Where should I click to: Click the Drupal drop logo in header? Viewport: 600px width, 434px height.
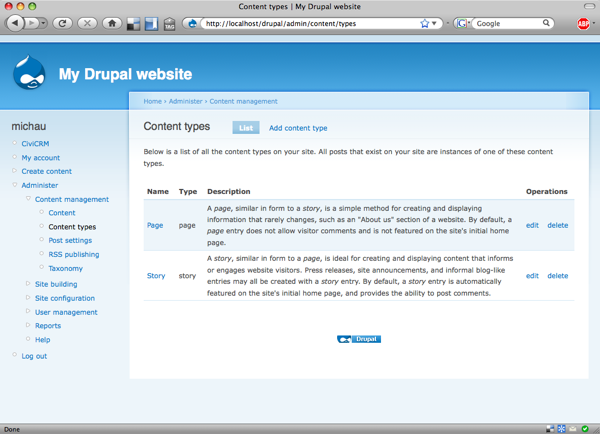tap(29, 73)
